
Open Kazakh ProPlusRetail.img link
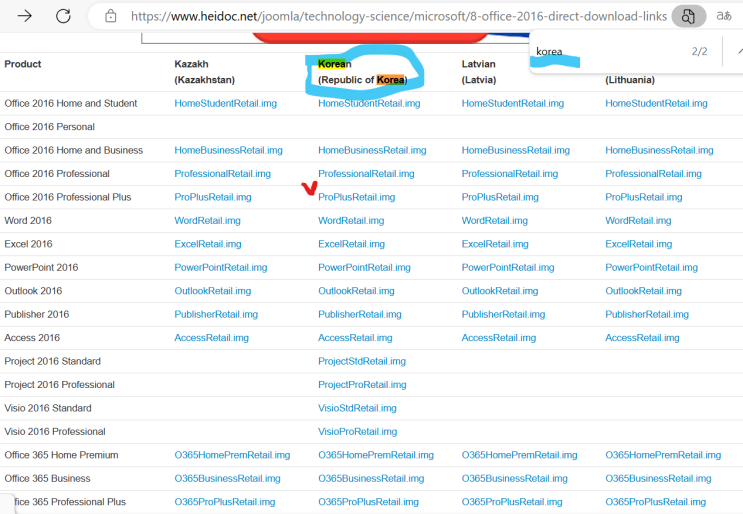tap(213, 197)
